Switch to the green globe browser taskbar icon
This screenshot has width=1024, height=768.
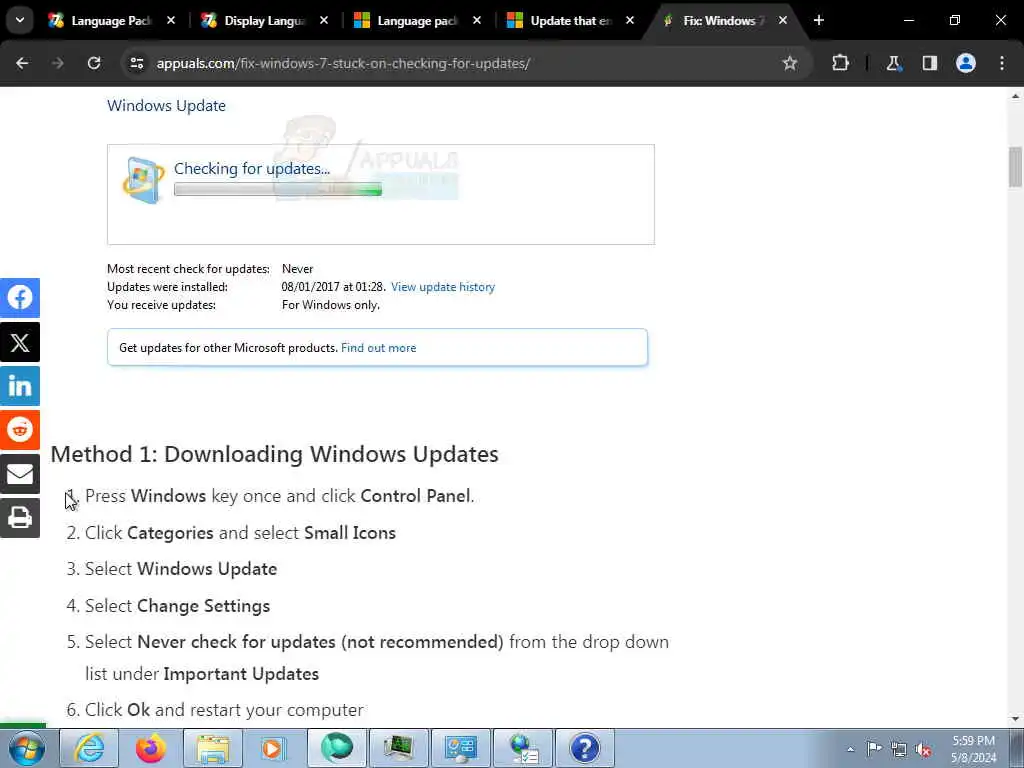[337, 748]
